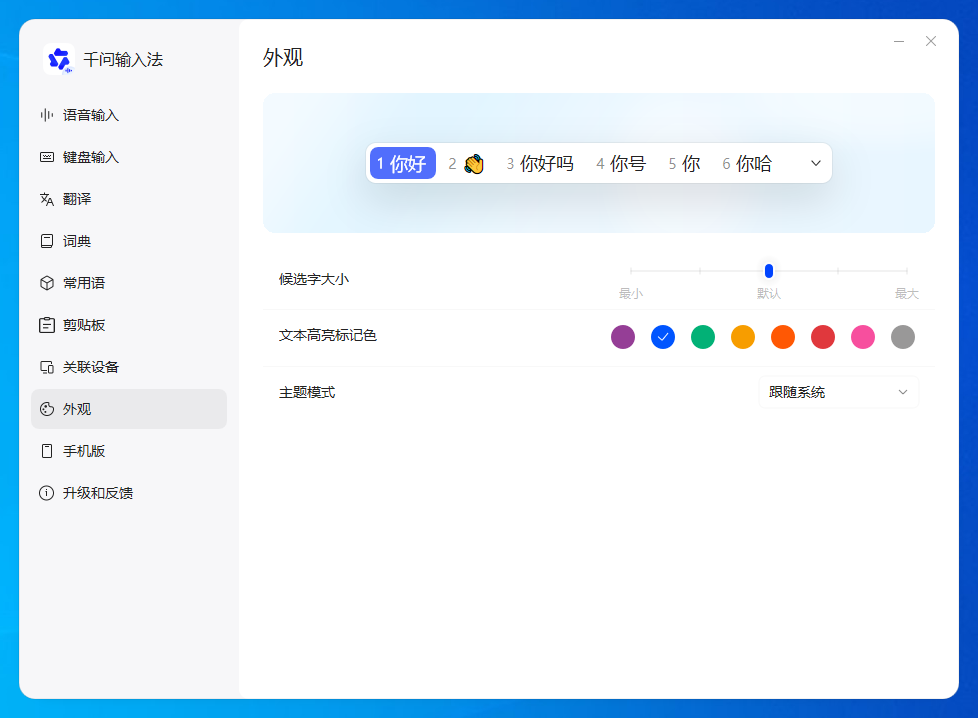Choose the blue highlight color swatch
The image size is (978, 718).
[x=663, y=337]
